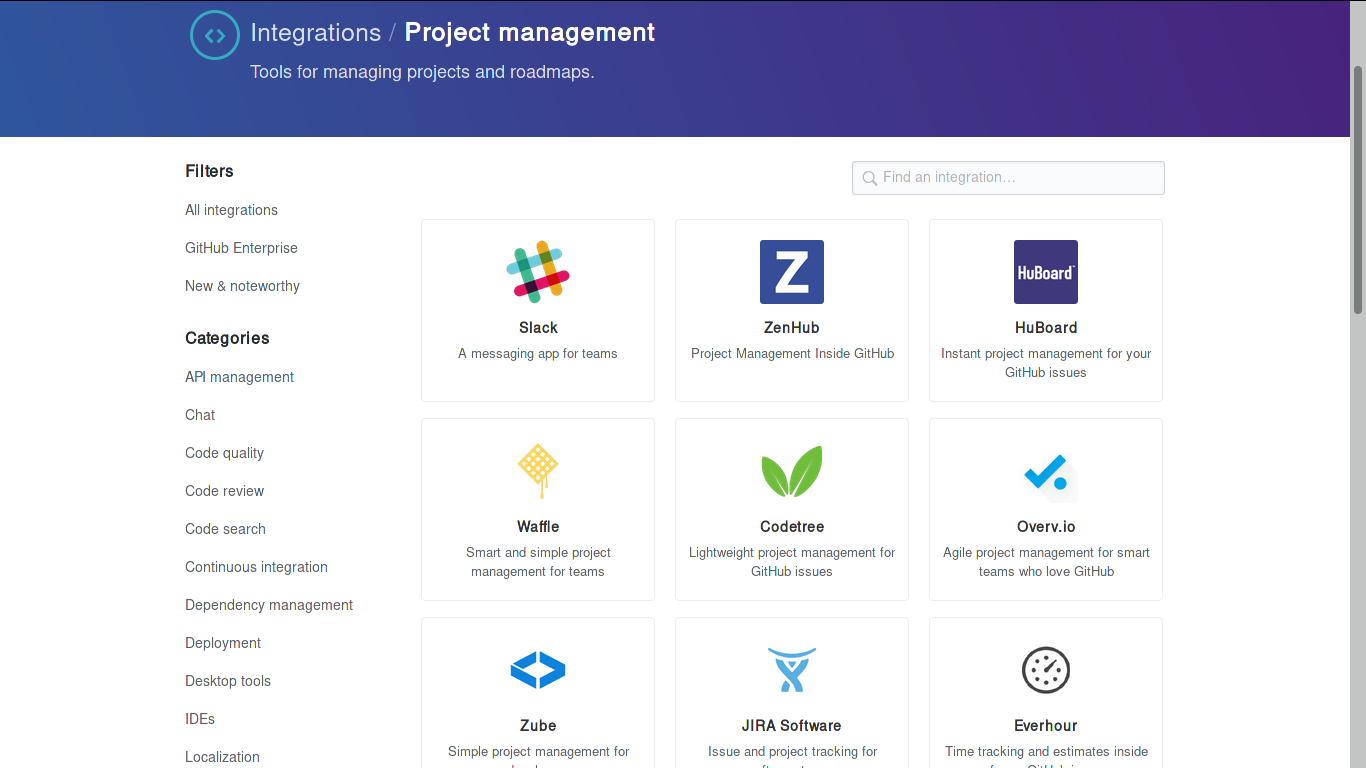
Task: Open the Code quality category
Action: (224, 453)
